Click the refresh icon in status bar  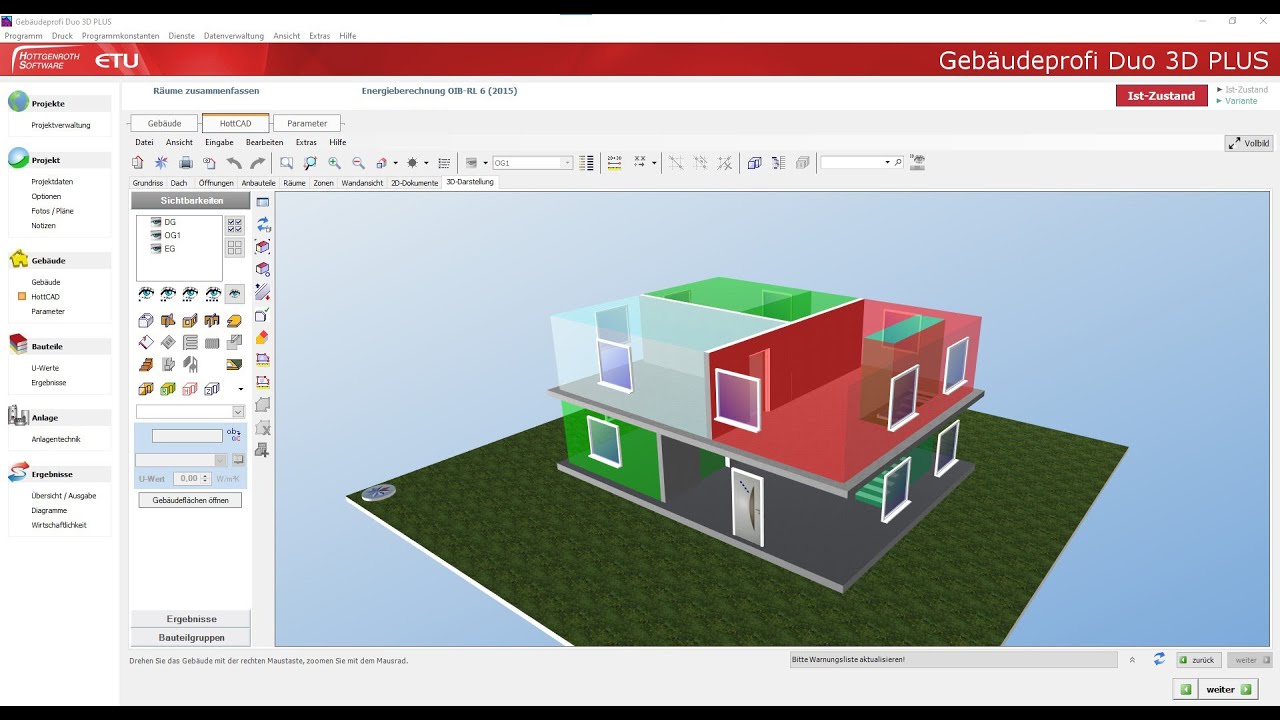(1159, 660)
